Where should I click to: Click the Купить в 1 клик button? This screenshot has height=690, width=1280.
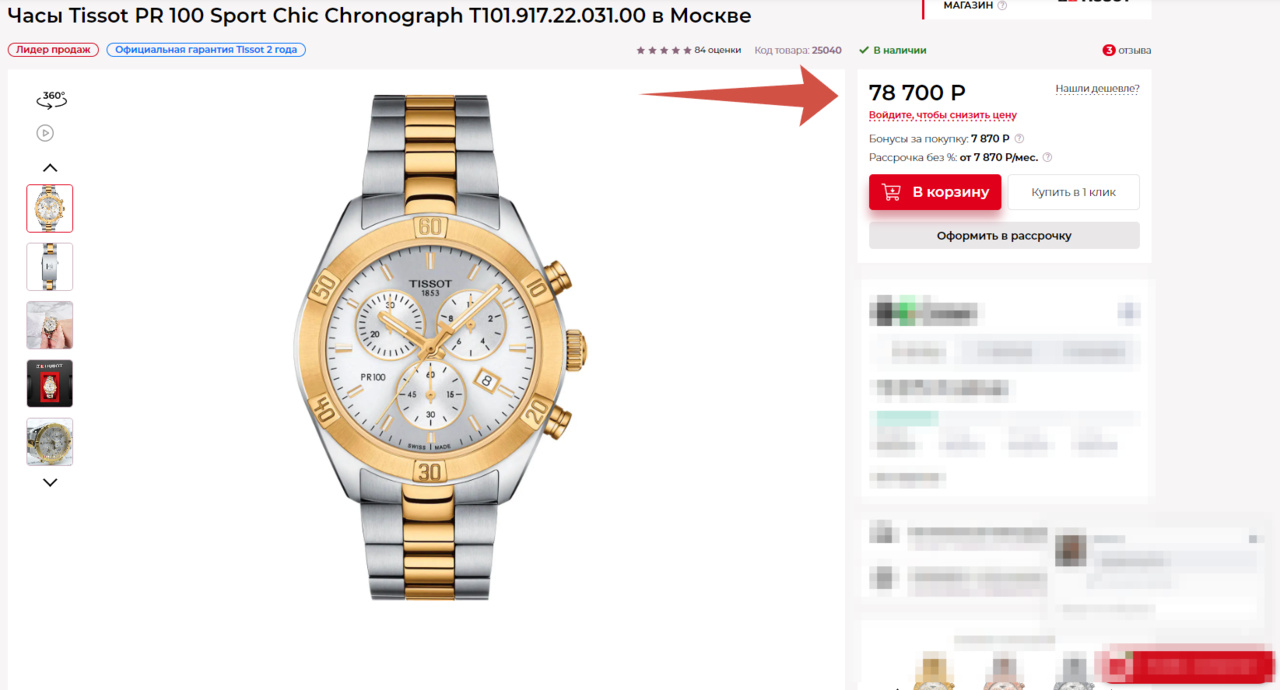[x=1073, y=192]
